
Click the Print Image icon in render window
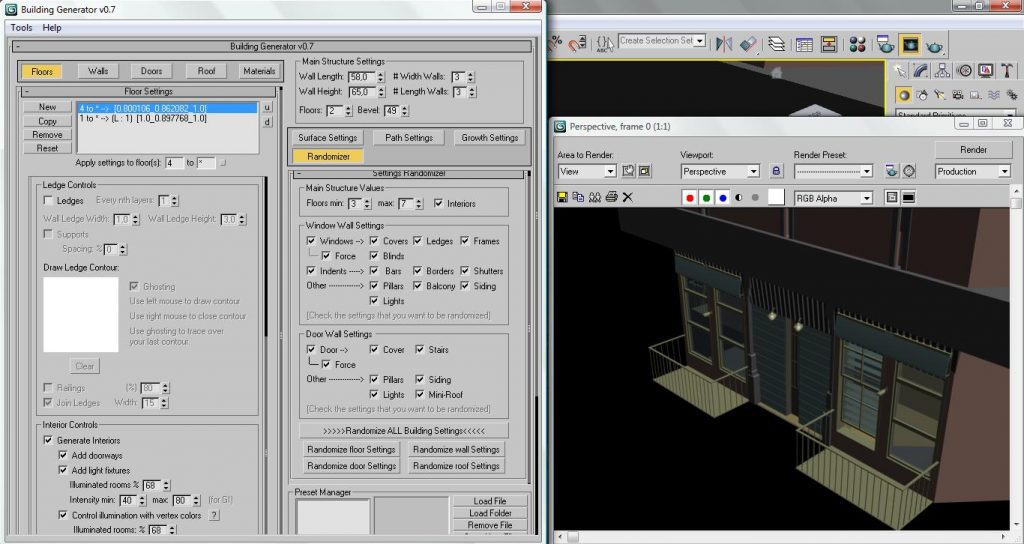pos(611,198)
